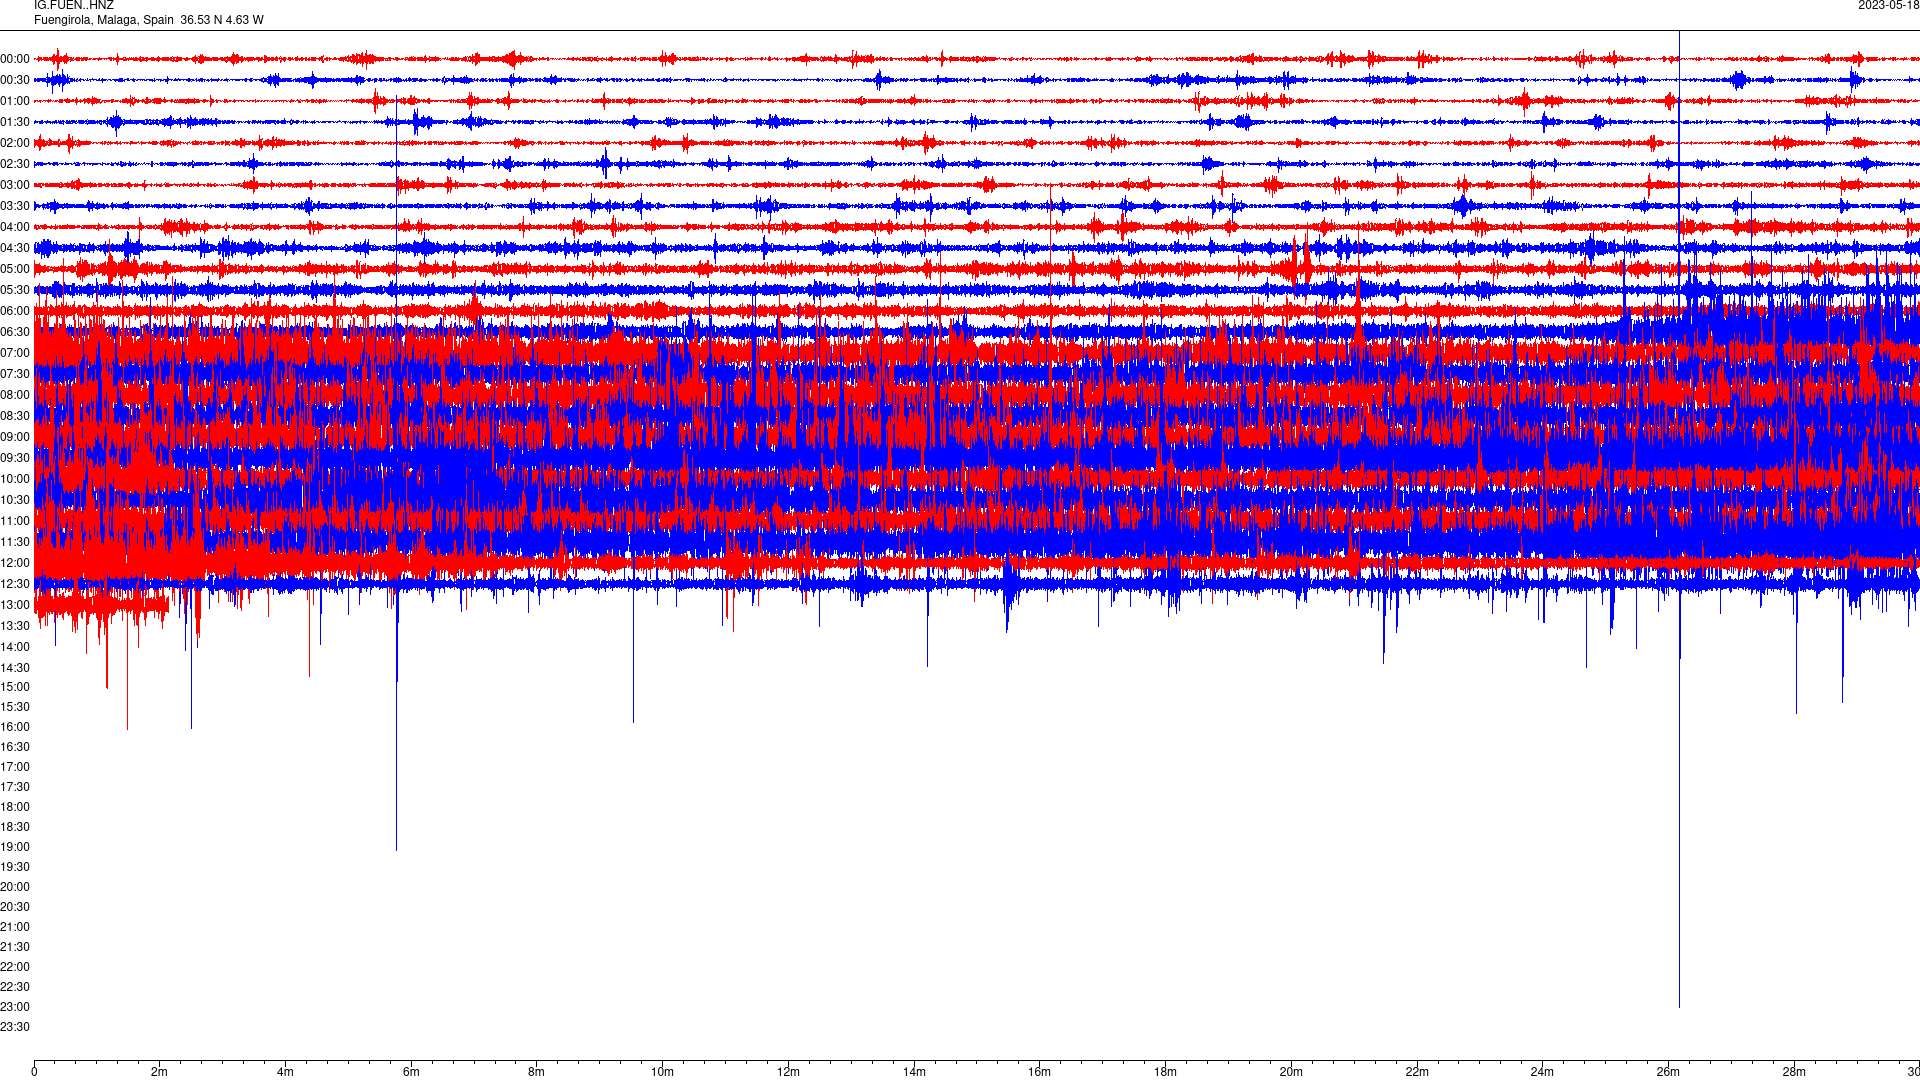1920x1080 pixels.
Task: Click the 22m tick on time axis
Action: 1417,1072
